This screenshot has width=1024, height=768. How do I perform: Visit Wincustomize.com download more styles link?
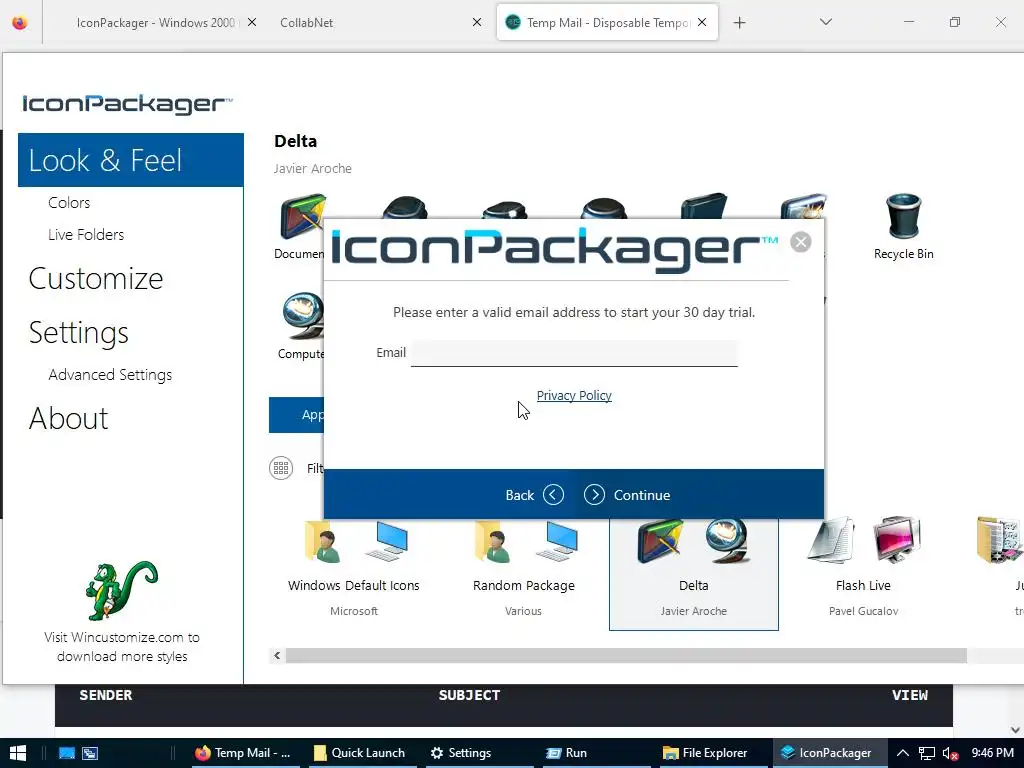(122, 647)
